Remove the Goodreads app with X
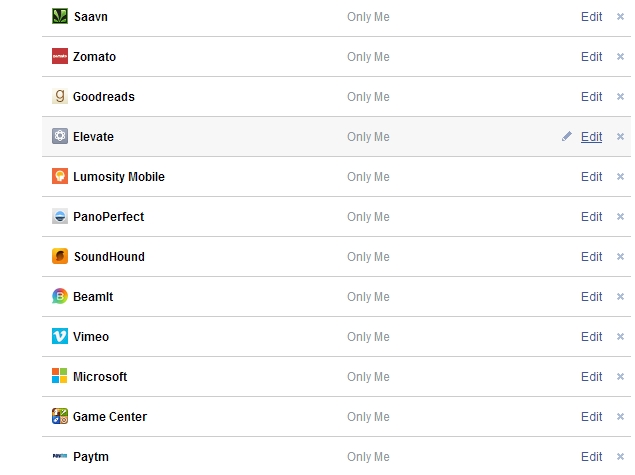Screen dimensions: 635x475 click(x=620, y=97)
